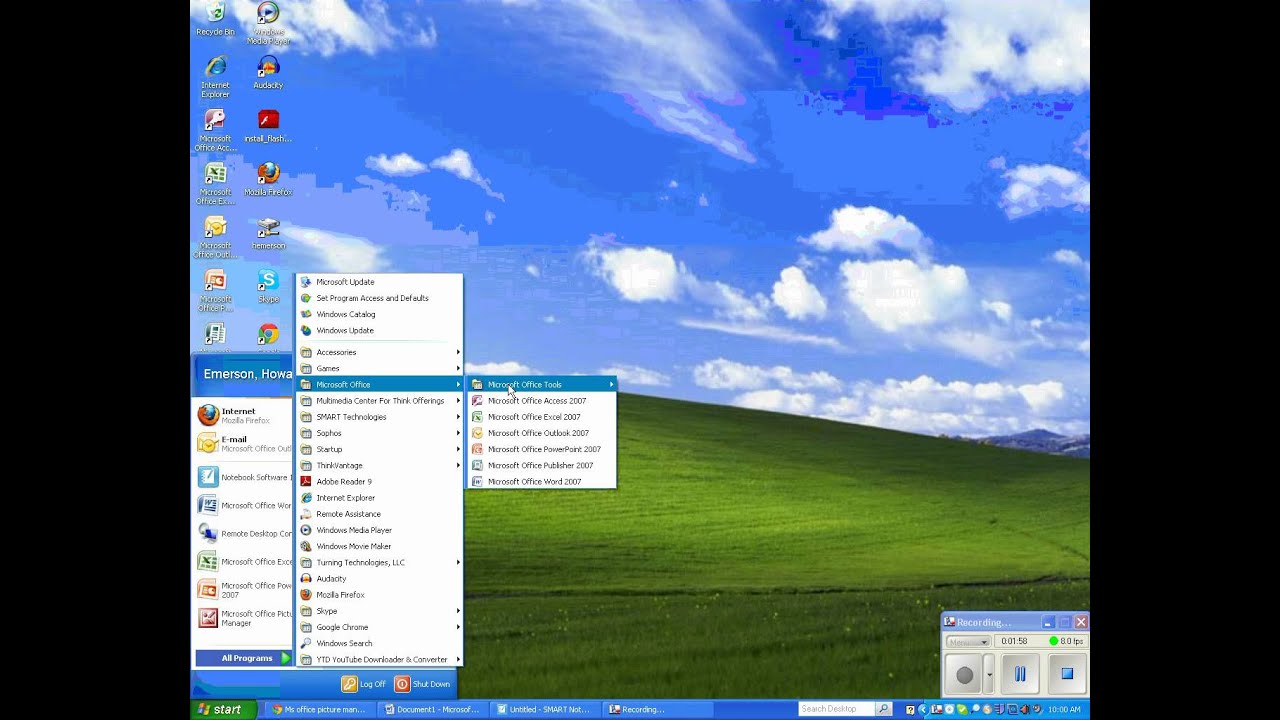Image resolution: width=1280 pixels, height=720 pixels.
Task: Choose Windows Catalog menu entry
Action: point(379,314)
